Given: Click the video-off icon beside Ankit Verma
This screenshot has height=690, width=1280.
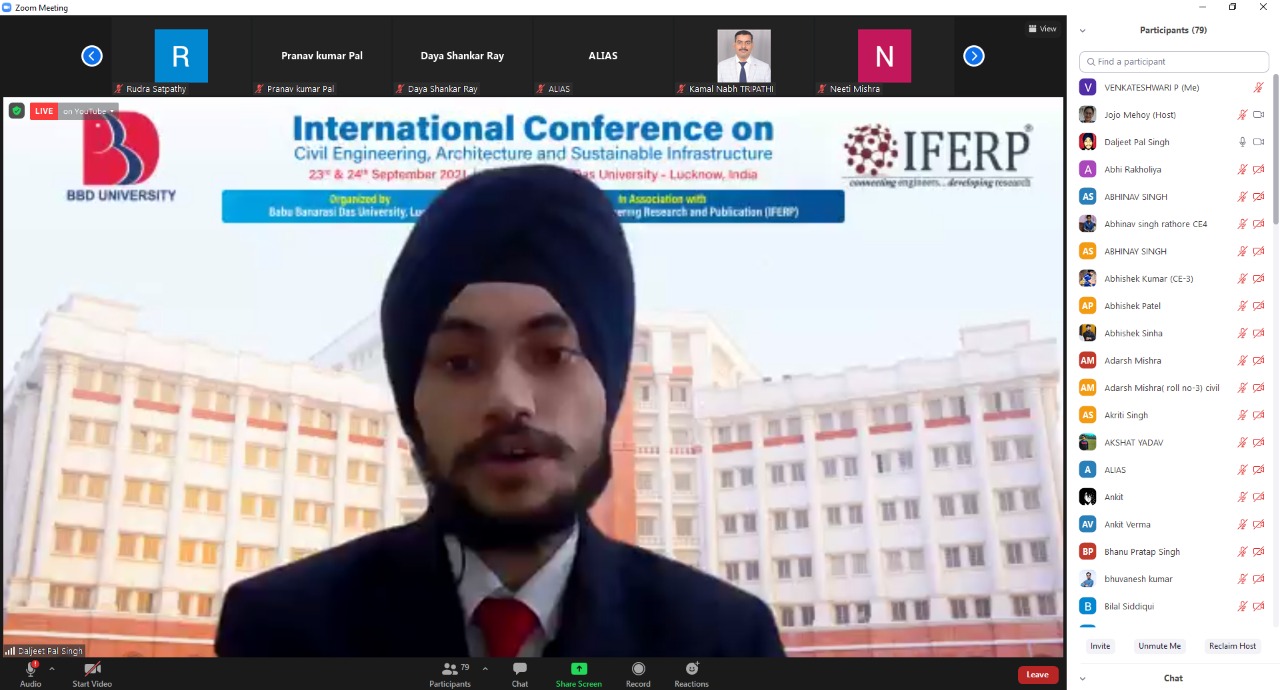Looking at the screenshot, I should [1259, 524].
